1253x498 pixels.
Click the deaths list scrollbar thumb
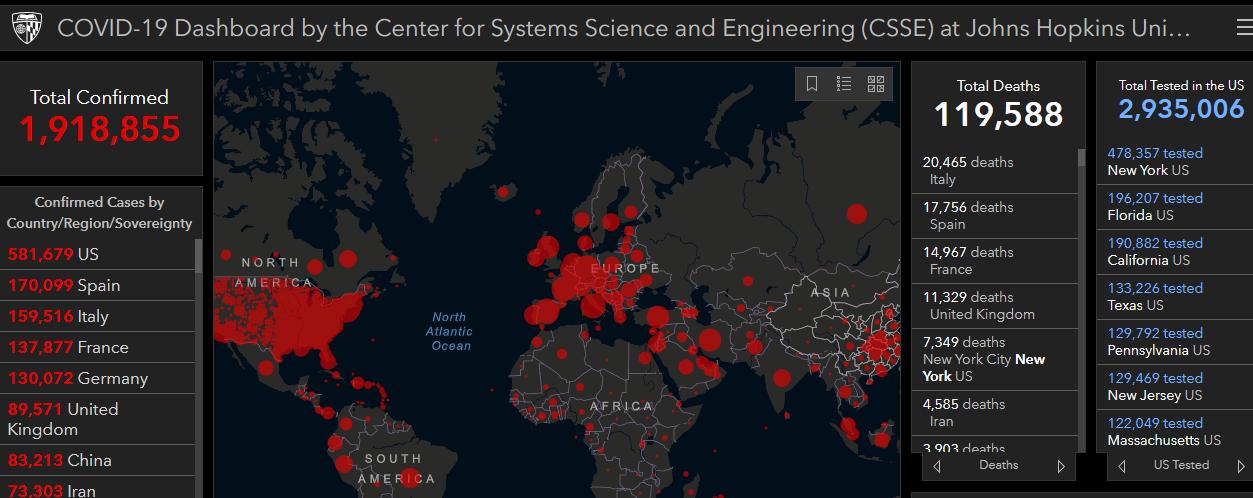point(1081,157)
